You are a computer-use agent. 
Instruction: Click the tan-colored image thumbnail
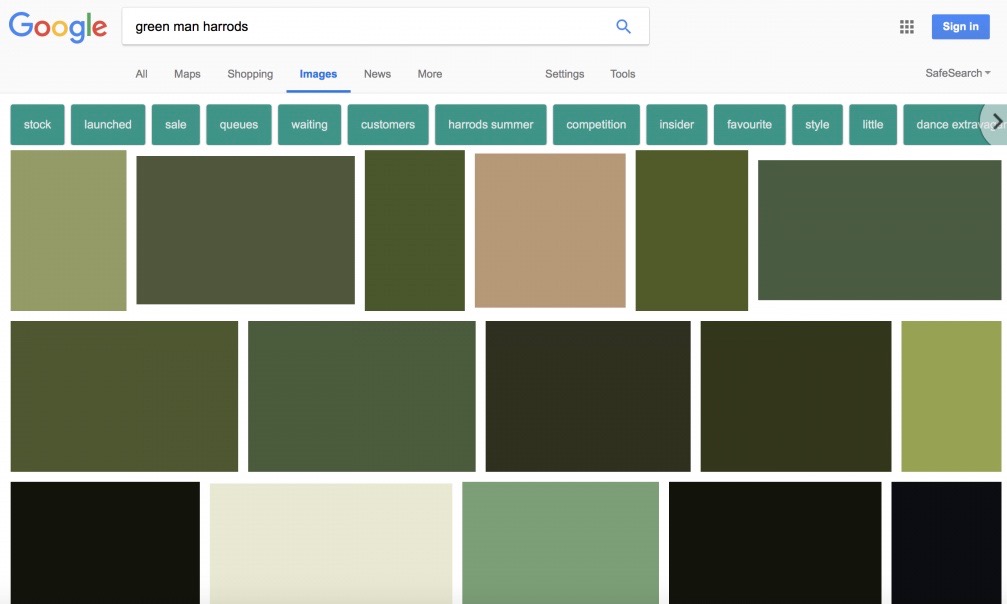(550, 230)
